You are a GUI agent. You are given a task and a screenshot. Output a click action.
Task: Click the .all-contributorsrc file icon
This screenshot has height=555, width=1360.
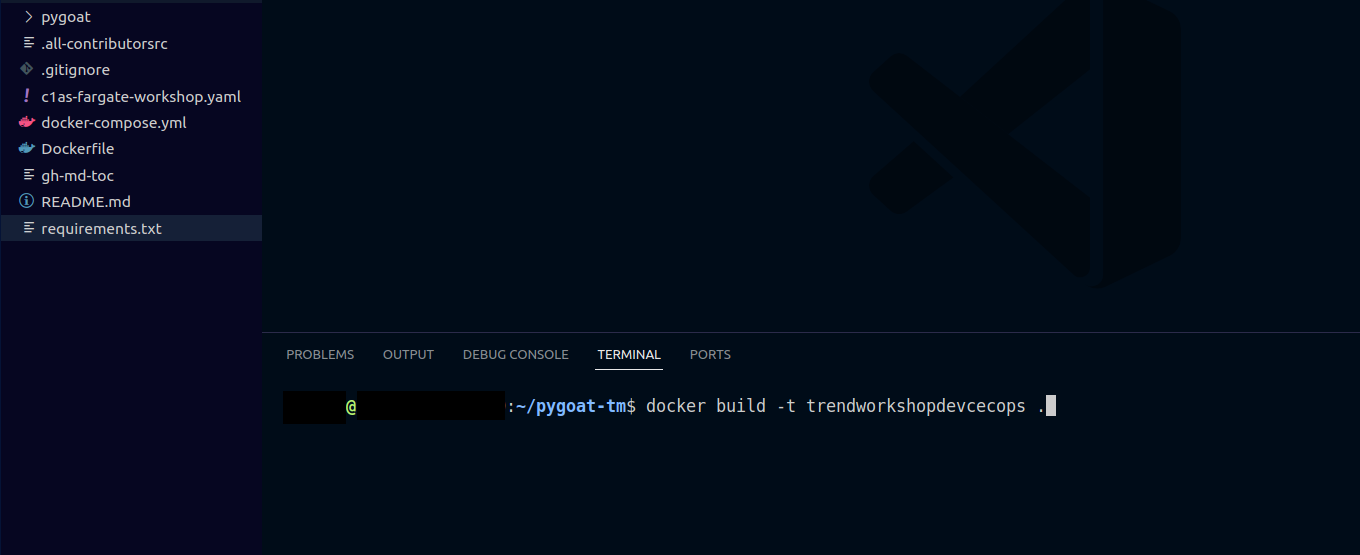[28, 44]
